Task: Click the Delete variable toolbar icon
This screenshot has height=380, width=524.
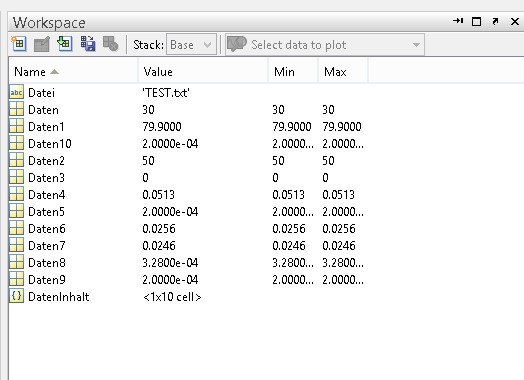Action: (x=110, y=44)
